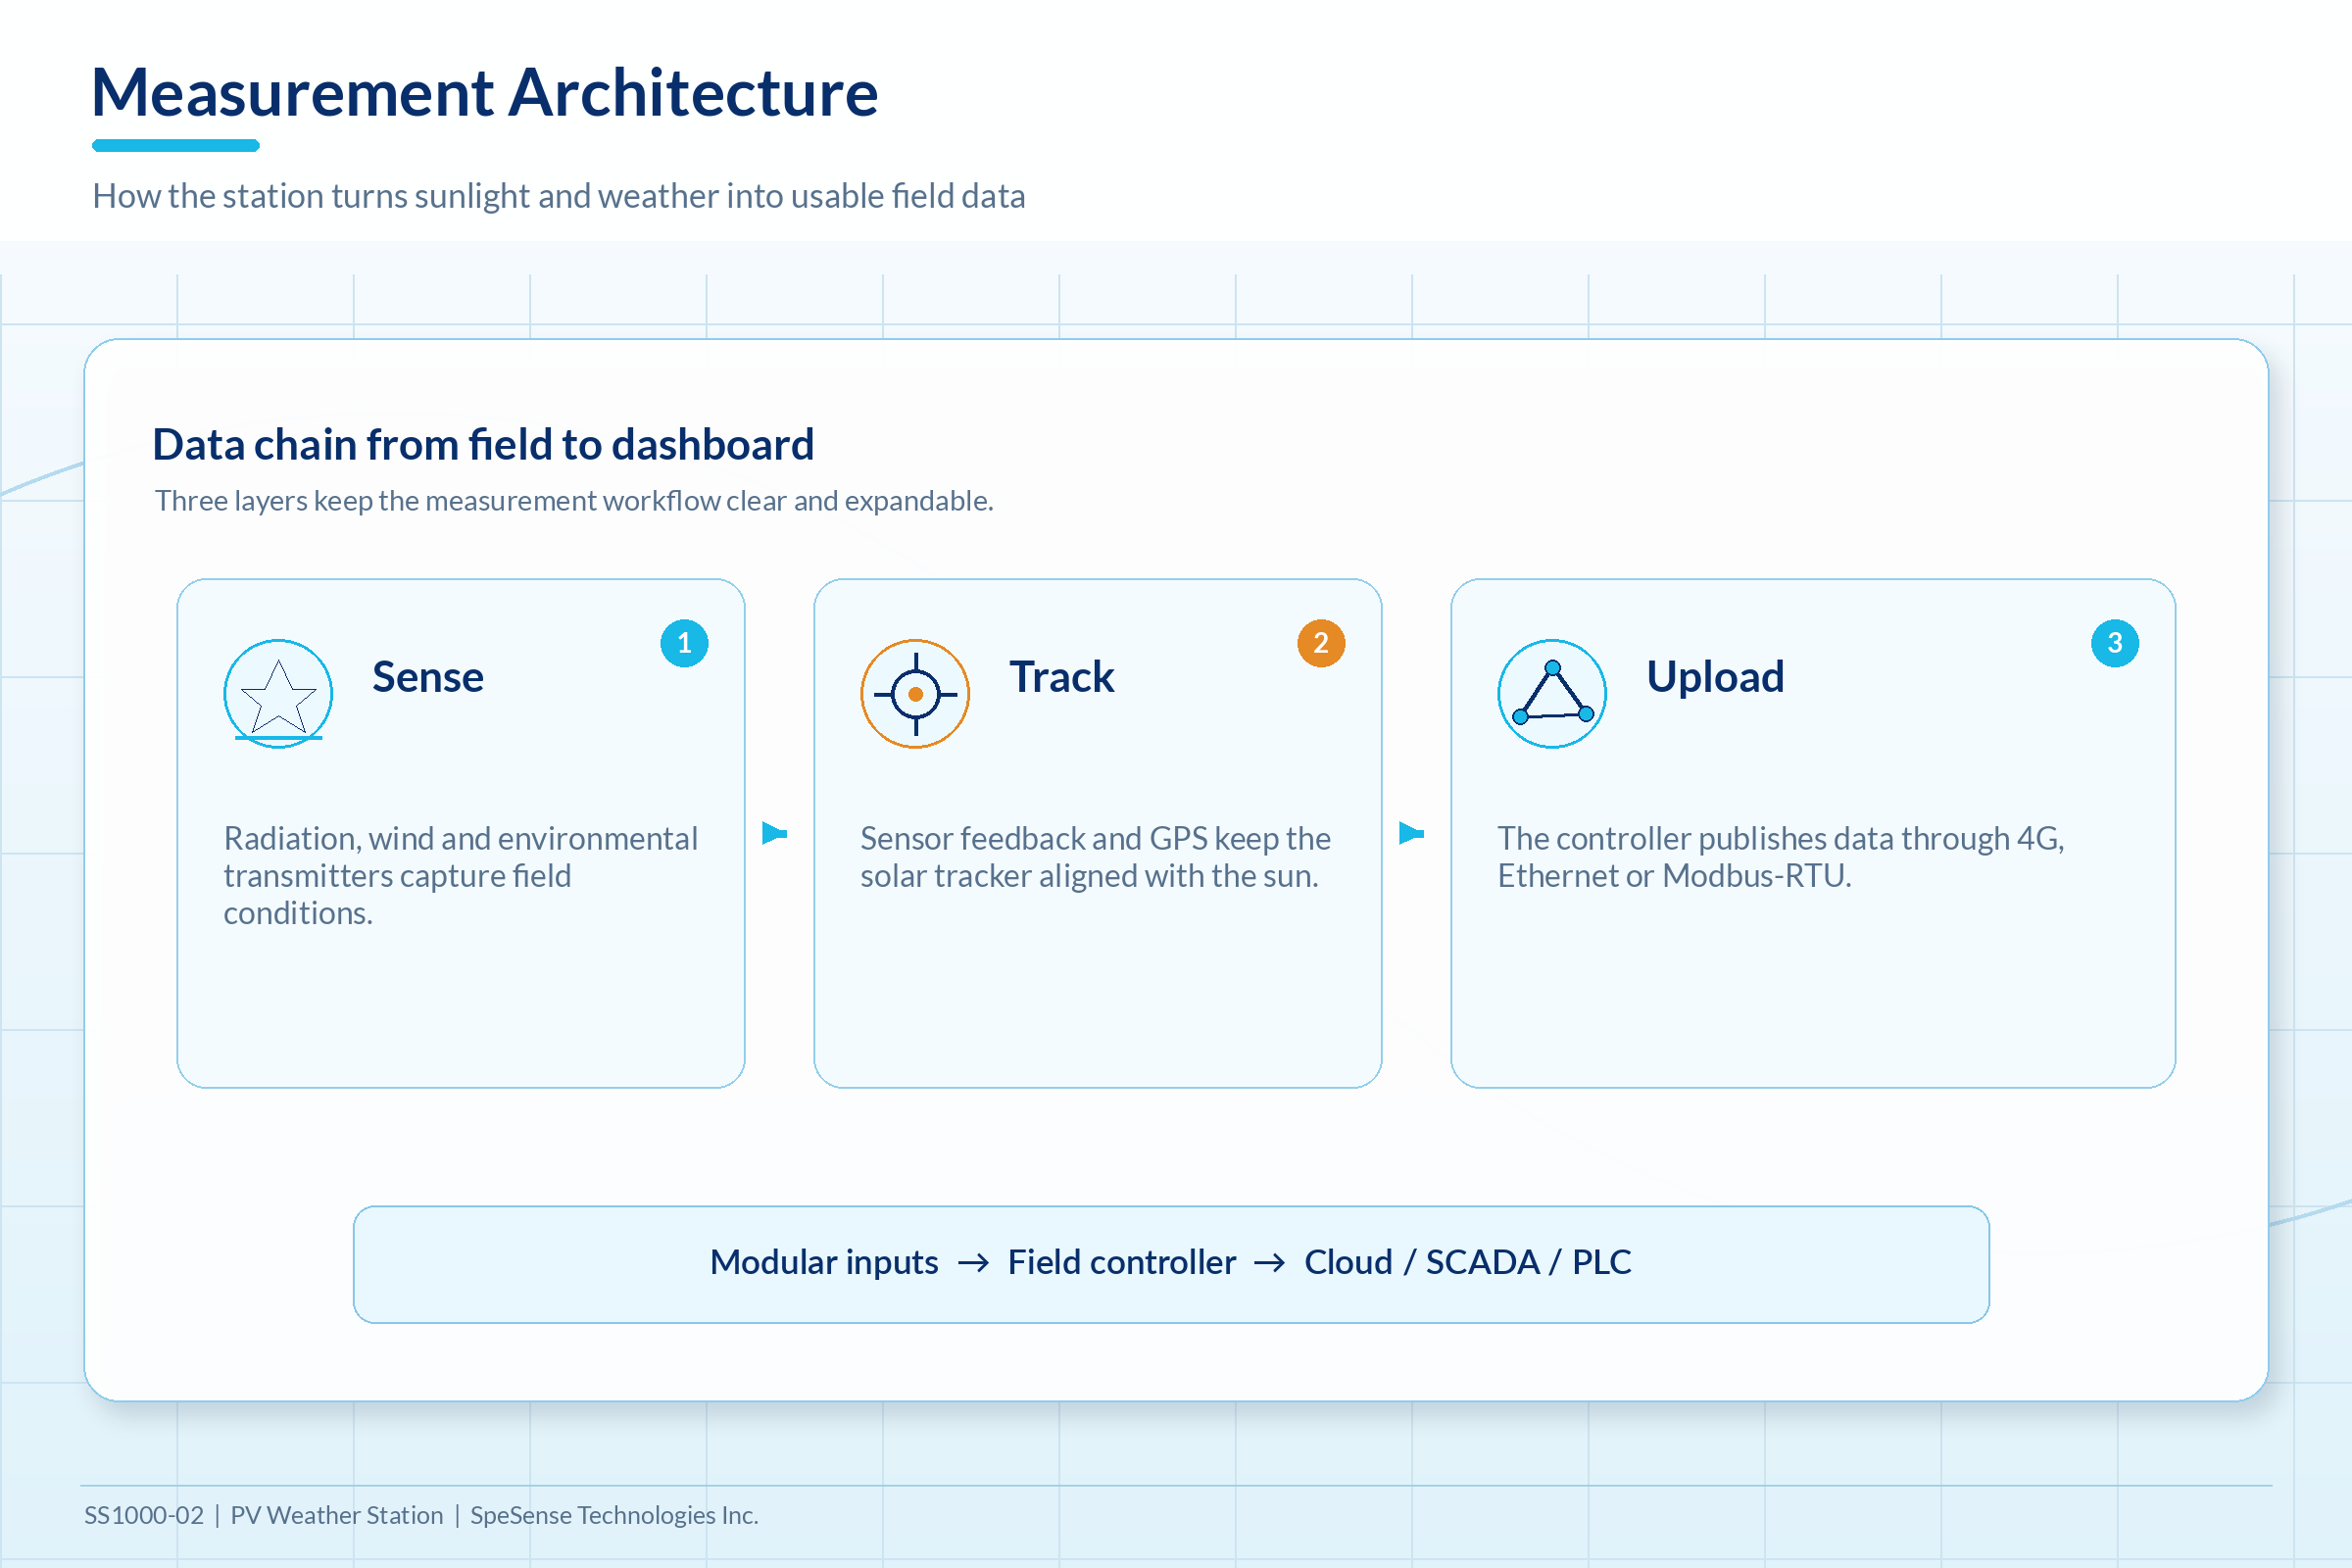Viewport: 2352px width, 1568px height.
Task: Click the Sense star icon
Action: pyautogui.click(x=278, y=694)
